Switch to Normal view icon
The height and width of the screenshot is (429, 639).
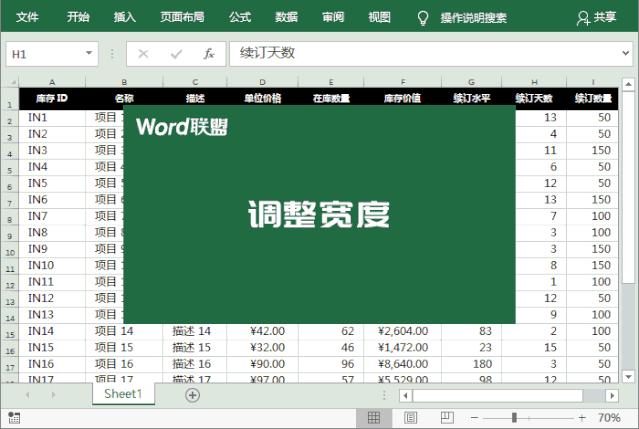point(374,418)
